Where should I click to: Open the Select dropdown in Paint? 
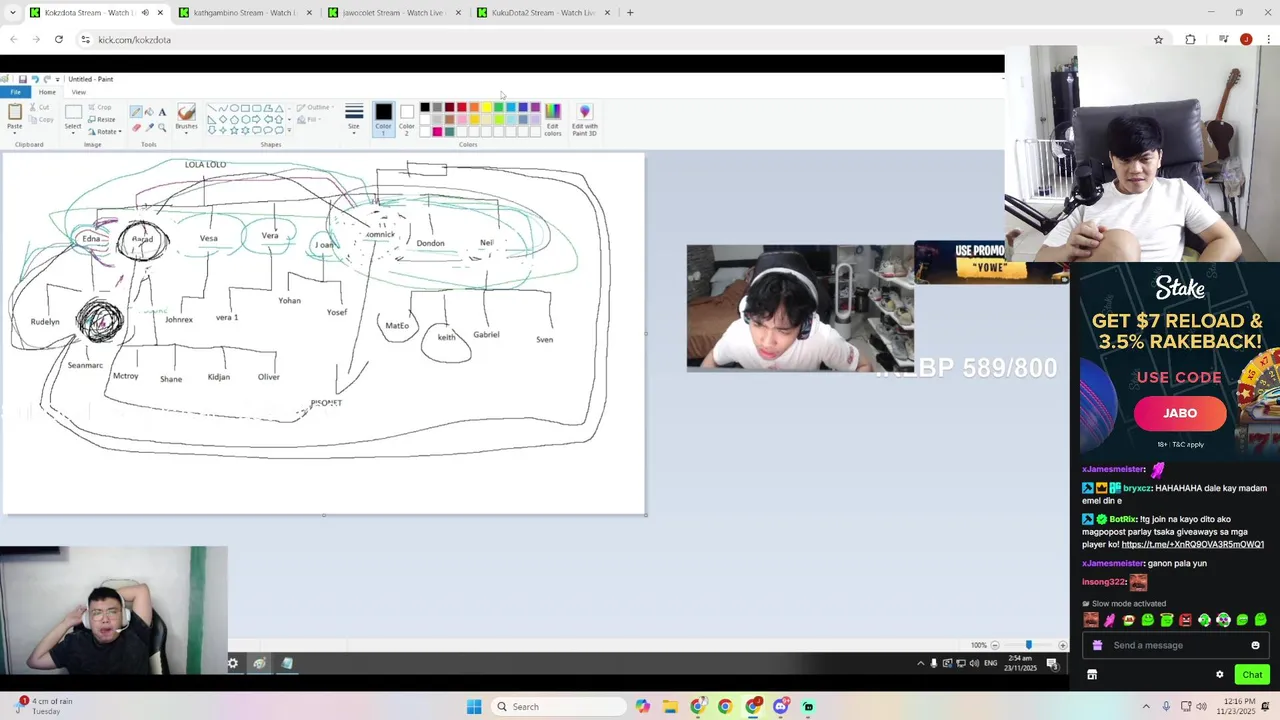coord(73,132)
